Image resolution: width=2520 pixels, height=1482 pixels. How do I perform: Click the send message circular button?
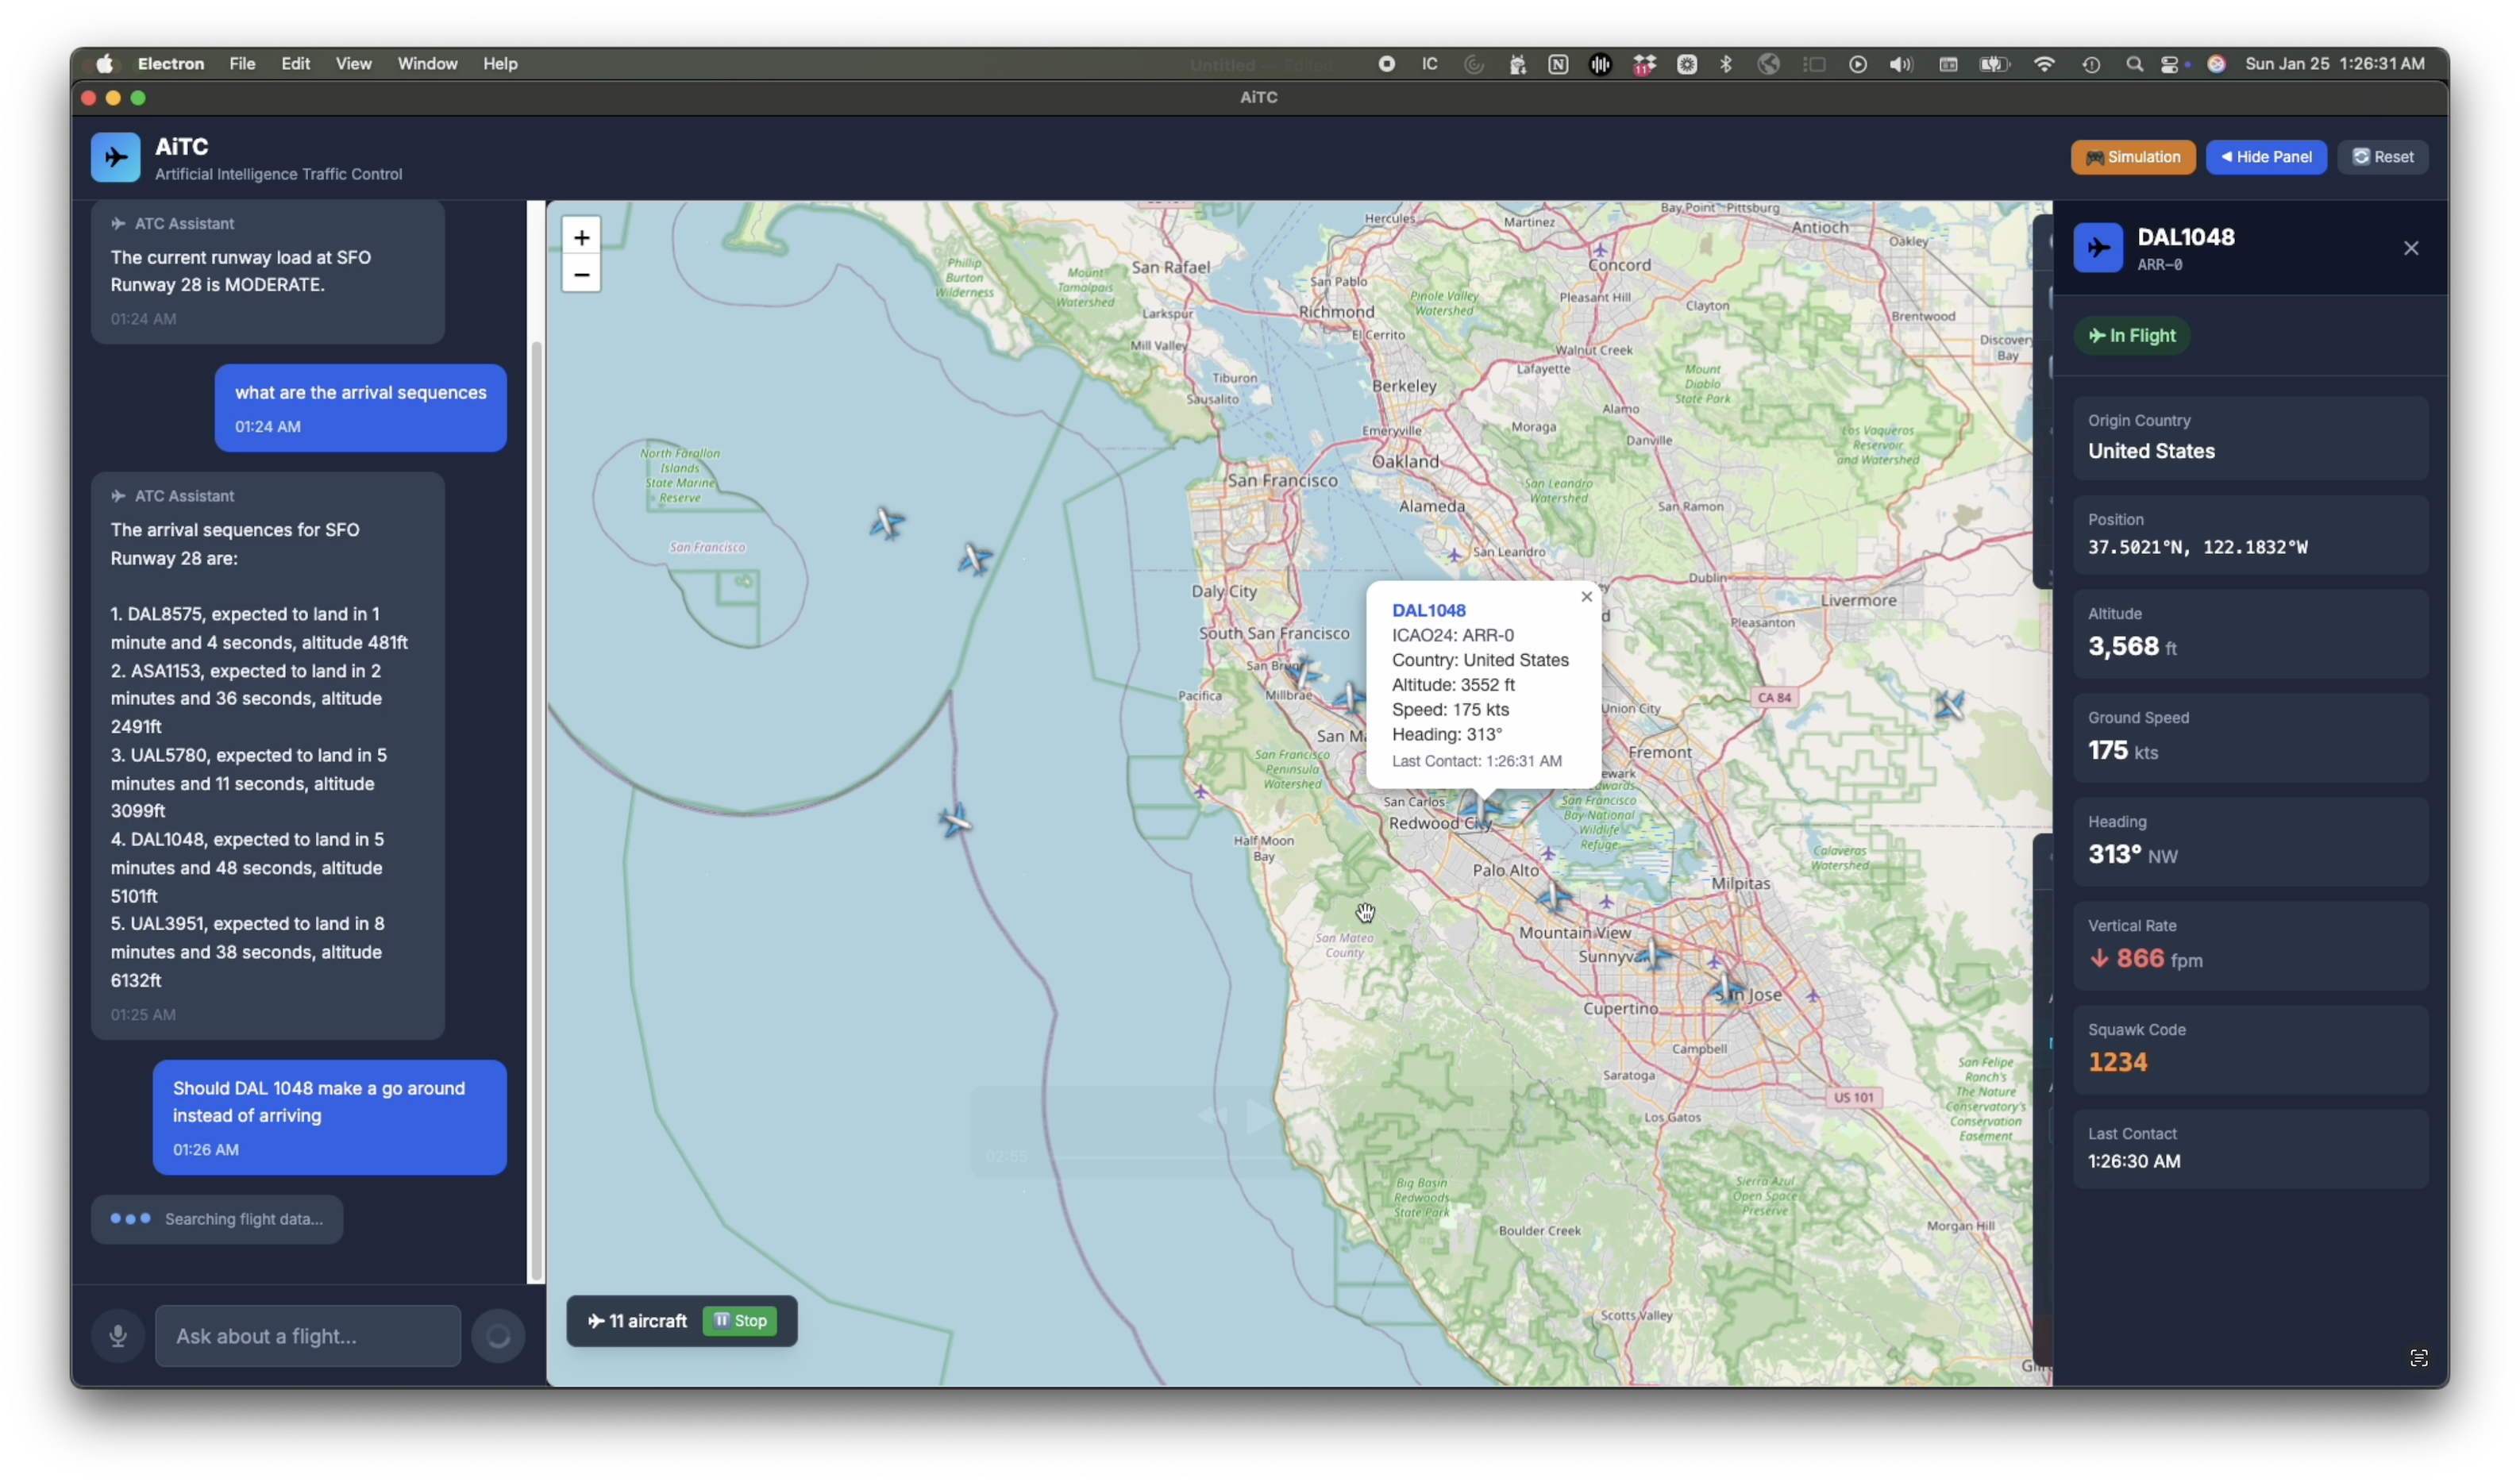click(498, 1336)
